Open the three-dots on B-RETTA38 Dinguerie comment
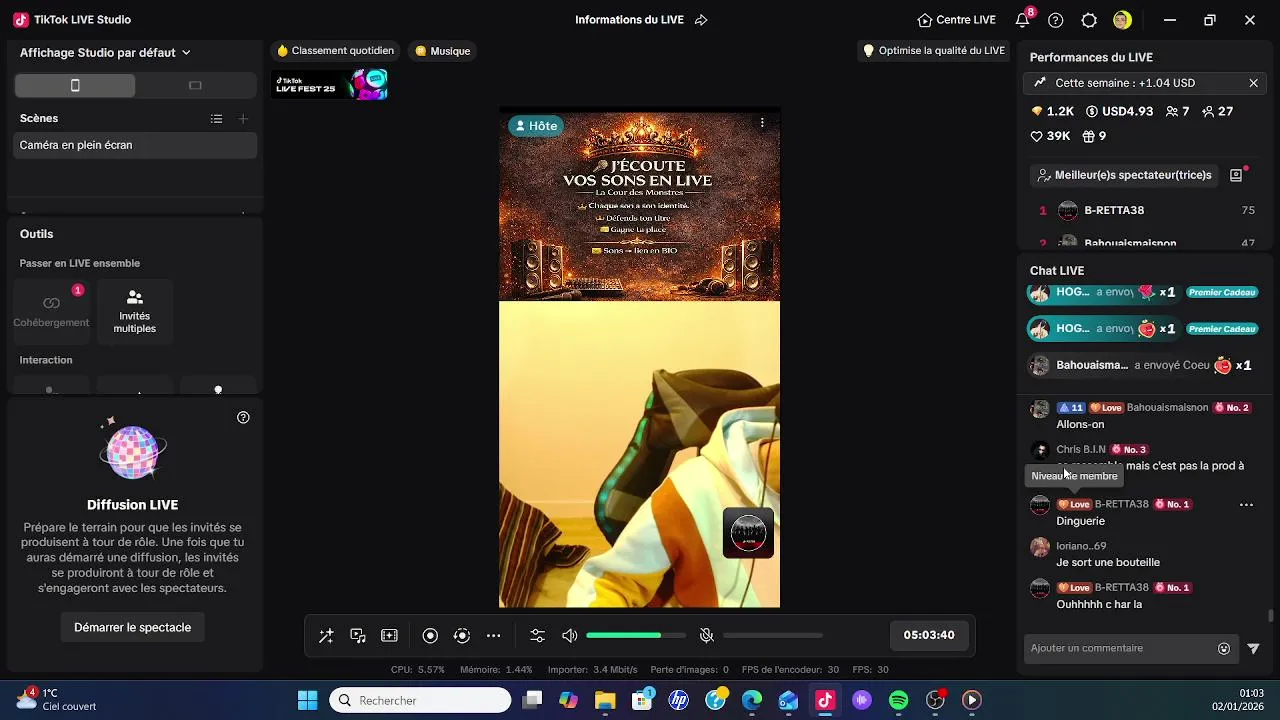The image size is (1280, 720). 1246,505
